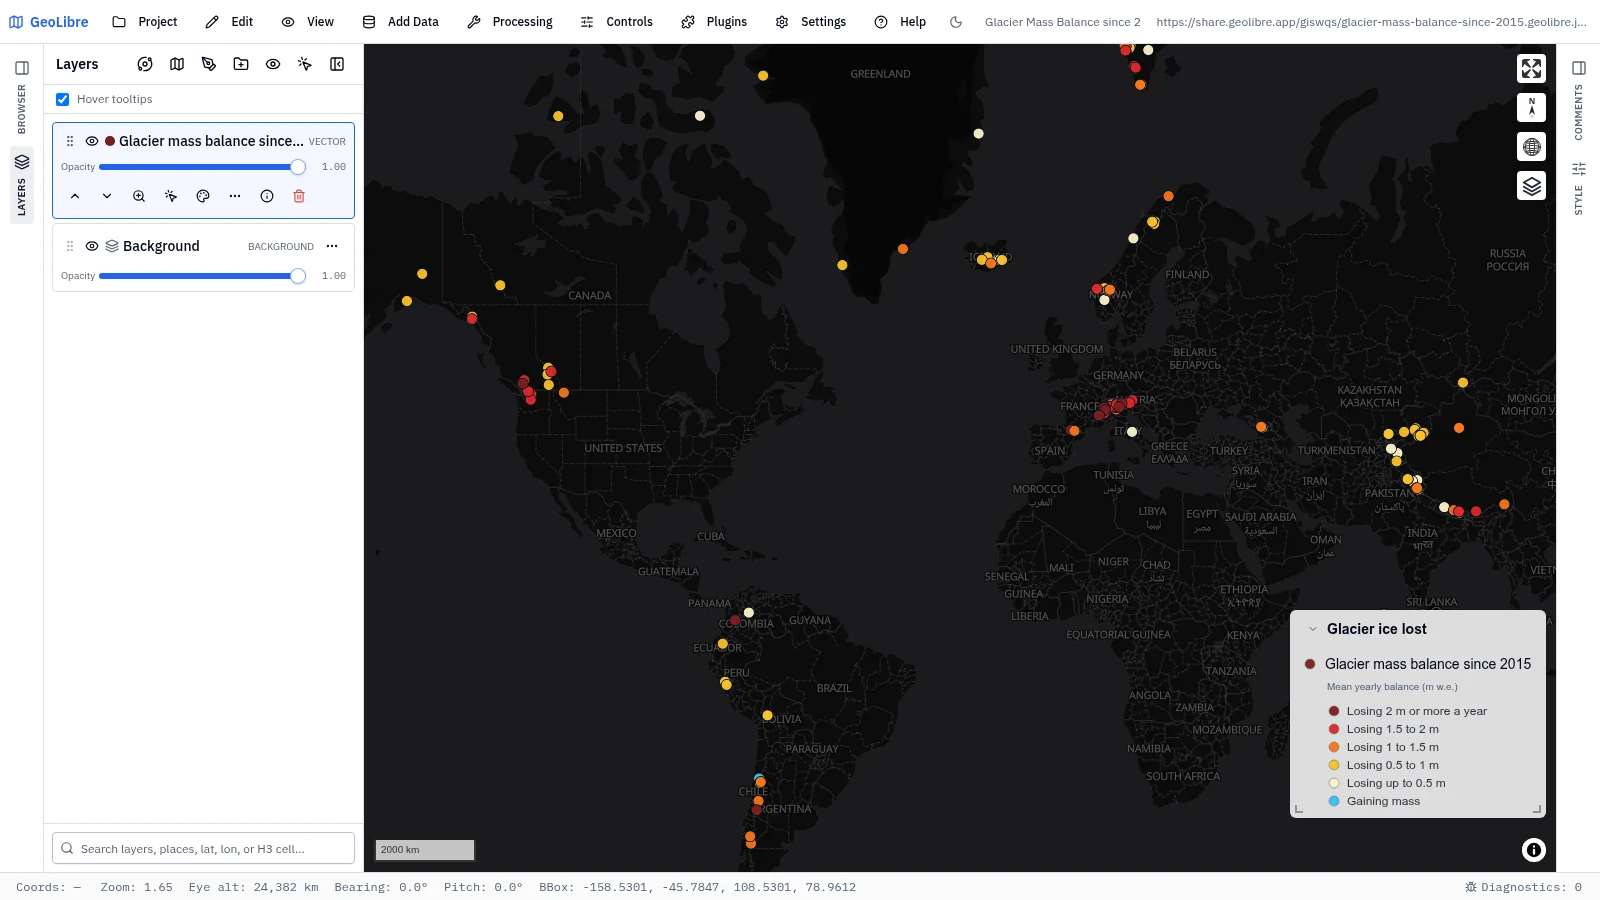Grab the Glacier layer drag handle

tap(70, 141)
